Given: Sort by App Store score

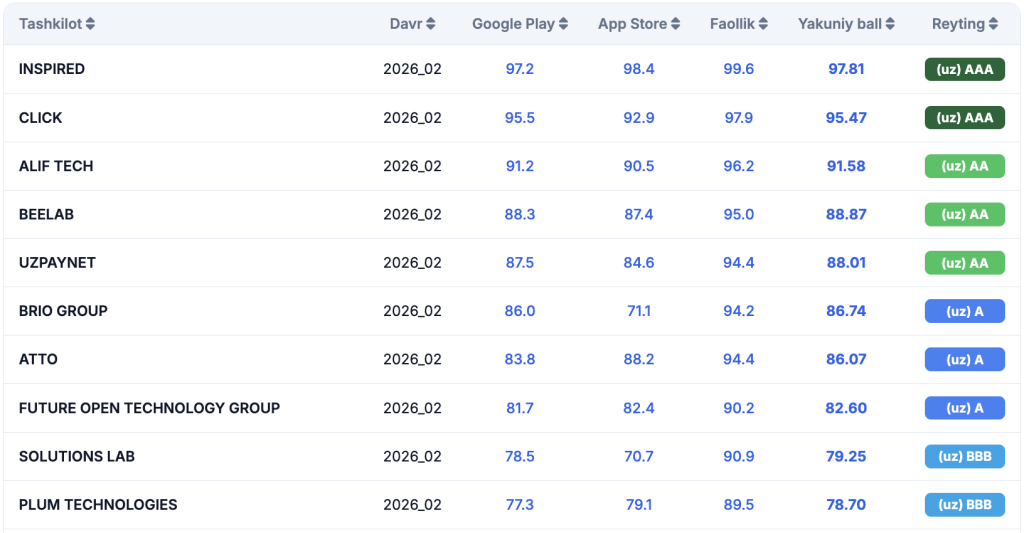Looking at the screenshot, I should coord(675,24).
